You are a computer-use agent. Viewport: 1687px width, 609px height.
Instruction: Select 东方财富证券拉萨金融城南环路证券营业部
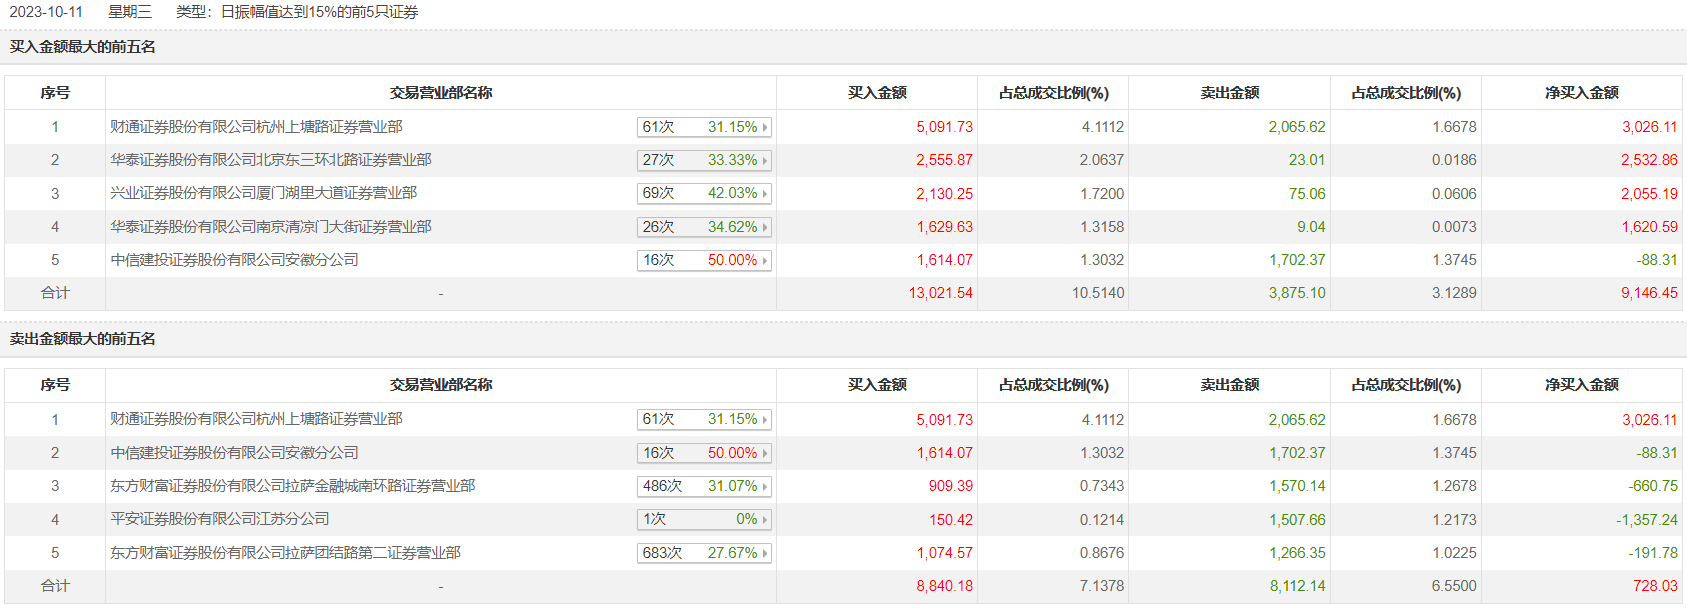pyautogui.click(x=293, y=486)
